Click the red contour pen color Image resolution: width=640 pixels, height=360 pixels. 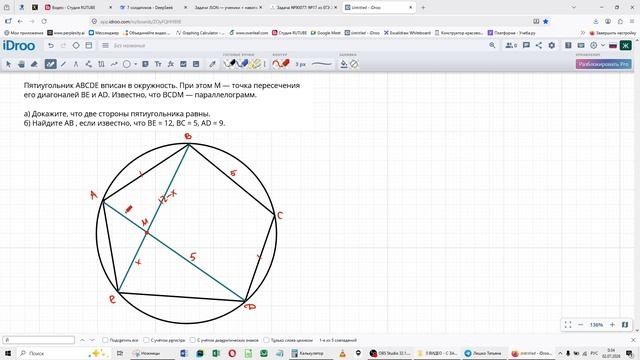[x=281, y=64]
